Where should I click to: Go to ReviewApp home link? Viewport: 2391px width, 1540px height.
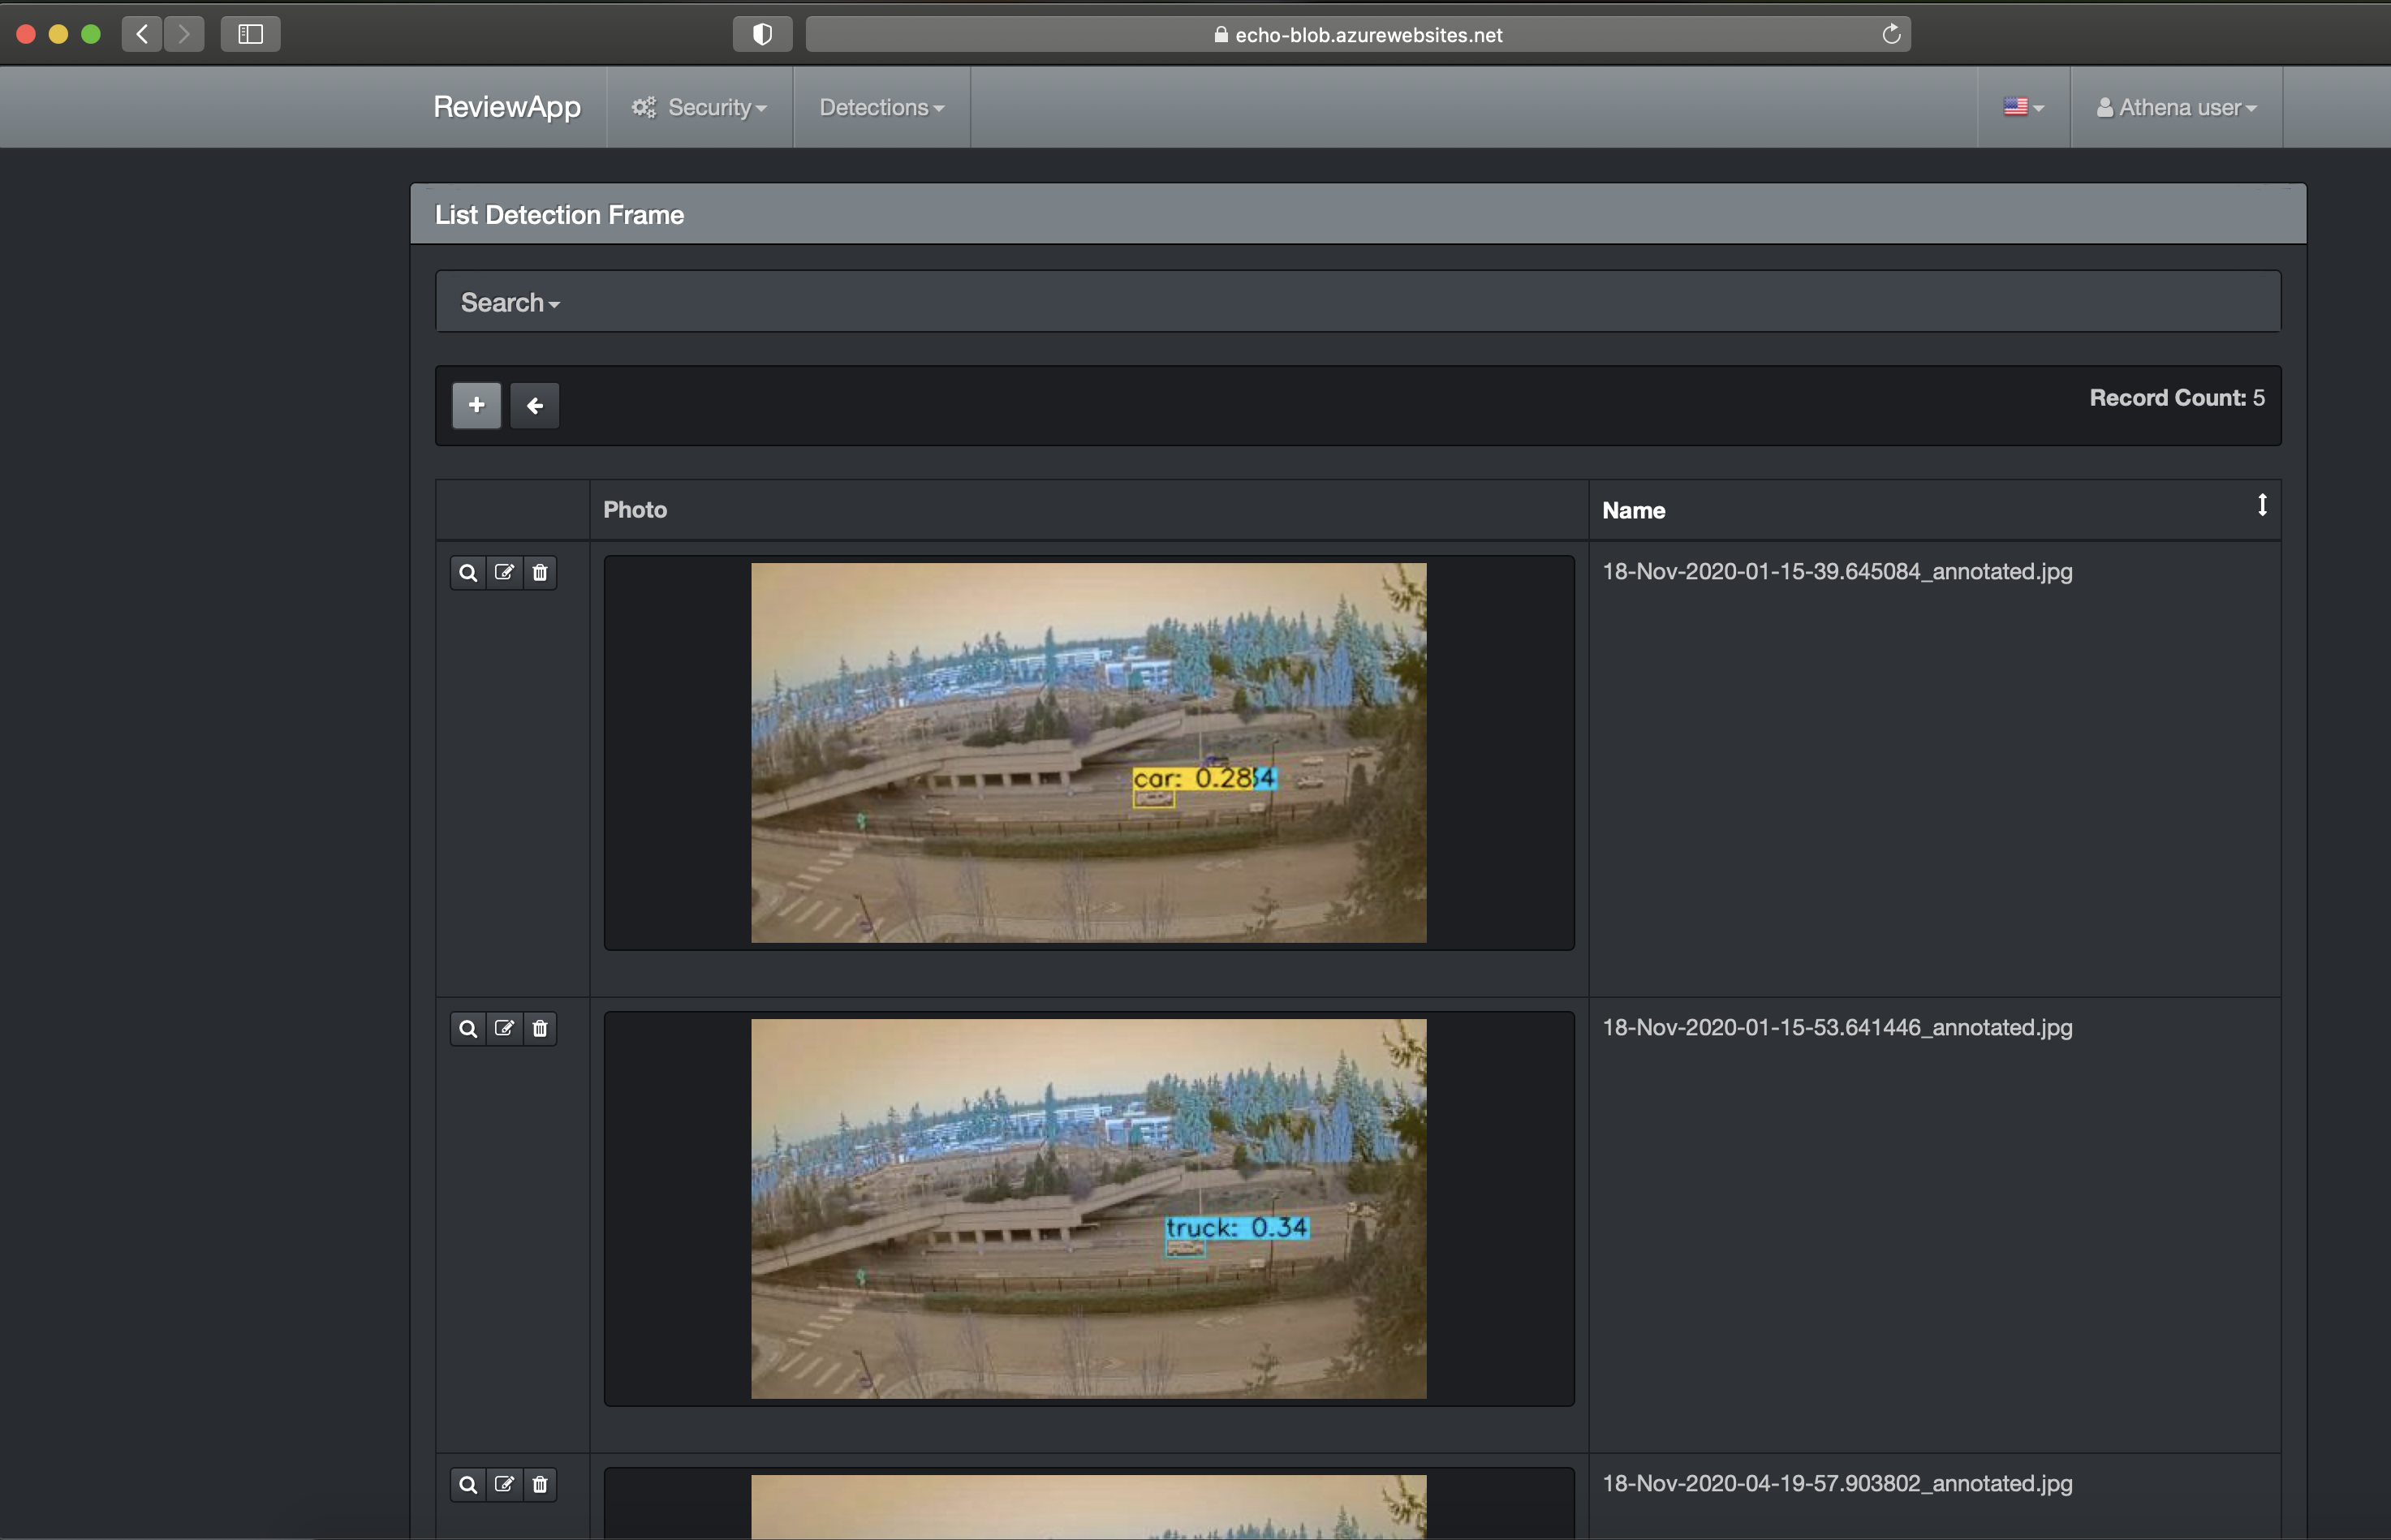(506, 107)
